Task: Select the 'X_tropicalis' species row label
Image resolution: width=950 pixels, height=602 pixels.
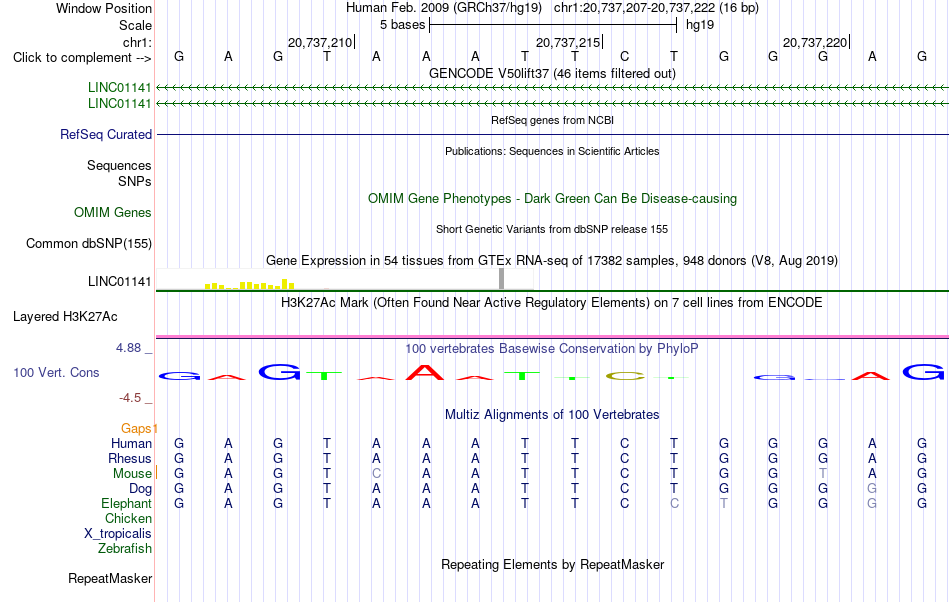Action: coord(118,534)
